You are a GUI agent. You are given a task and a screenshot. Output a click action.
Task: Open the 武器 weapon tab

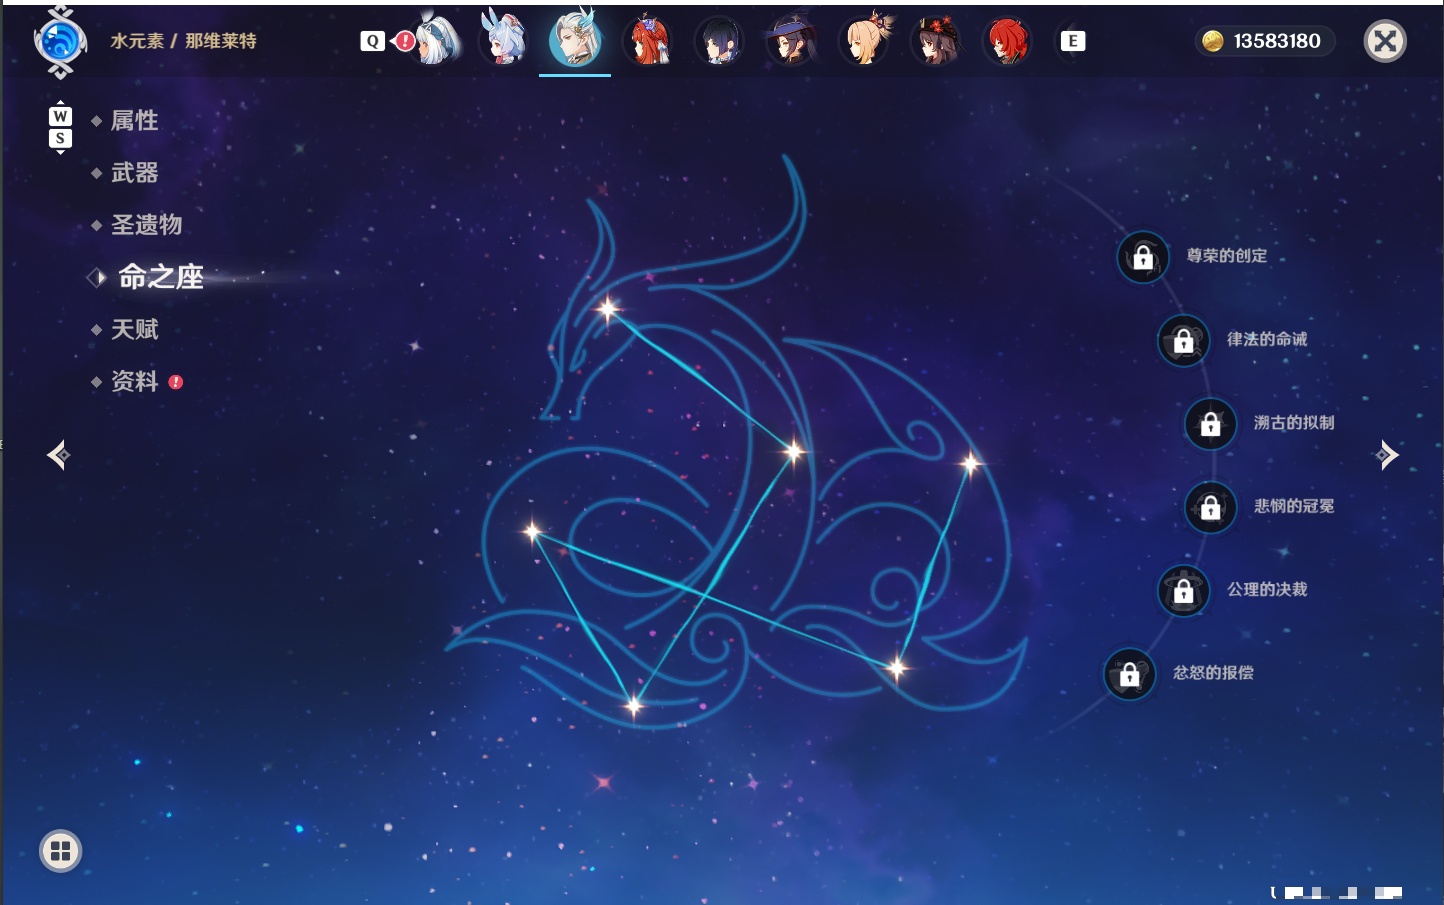pos(134,173)
